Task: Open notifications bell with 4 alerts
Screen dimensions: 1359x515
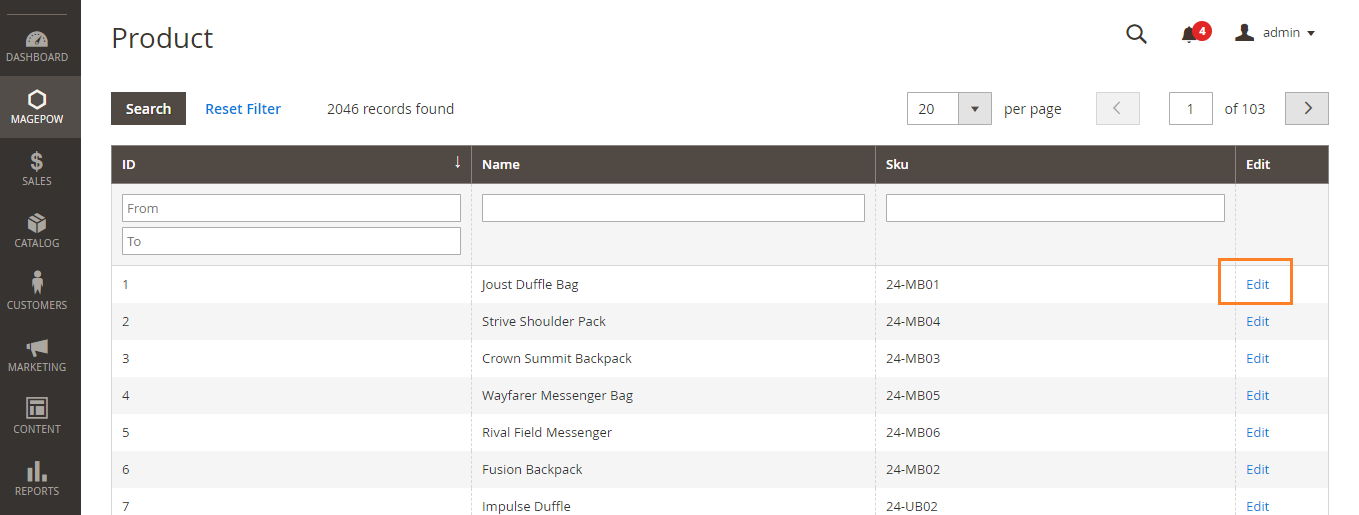Action: [x=1190, y=34]
